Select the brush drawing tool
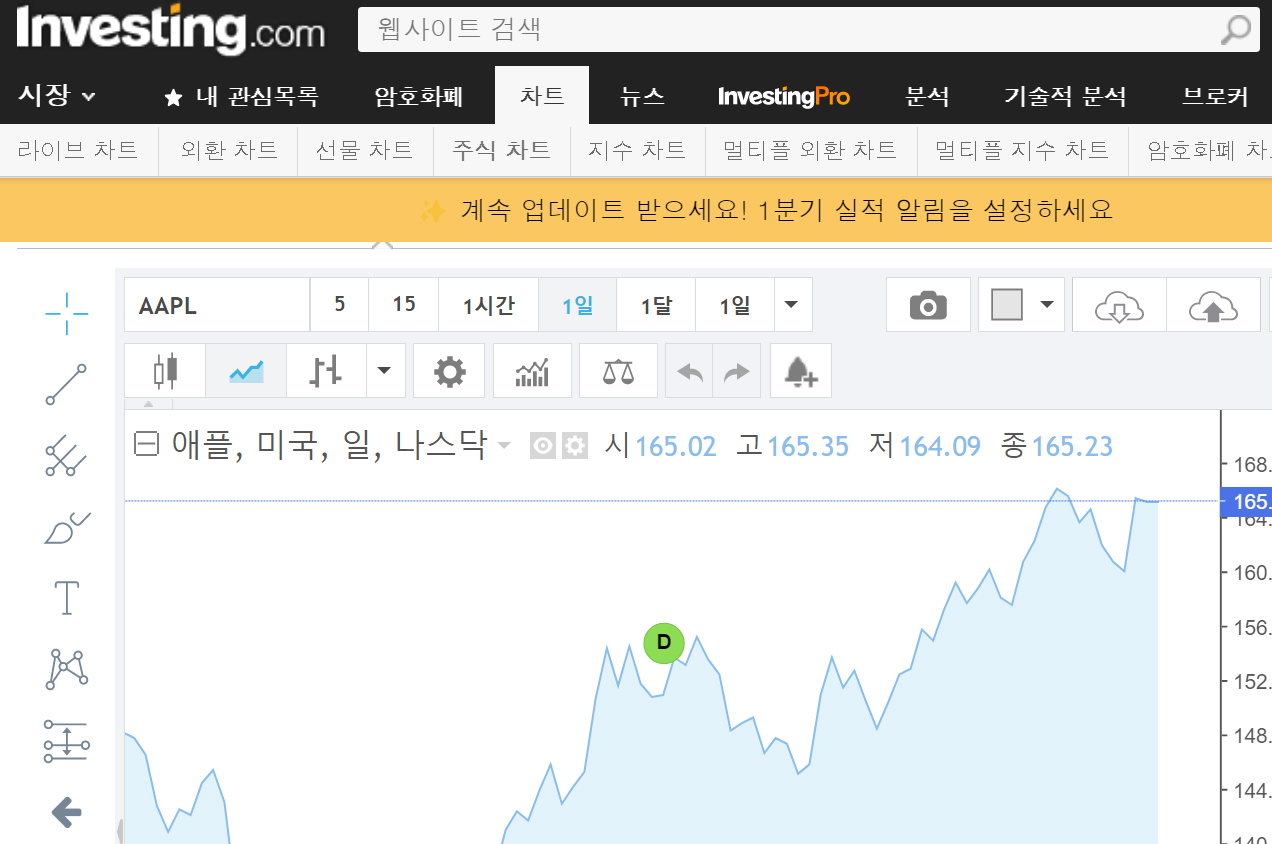 pos(66,526)
